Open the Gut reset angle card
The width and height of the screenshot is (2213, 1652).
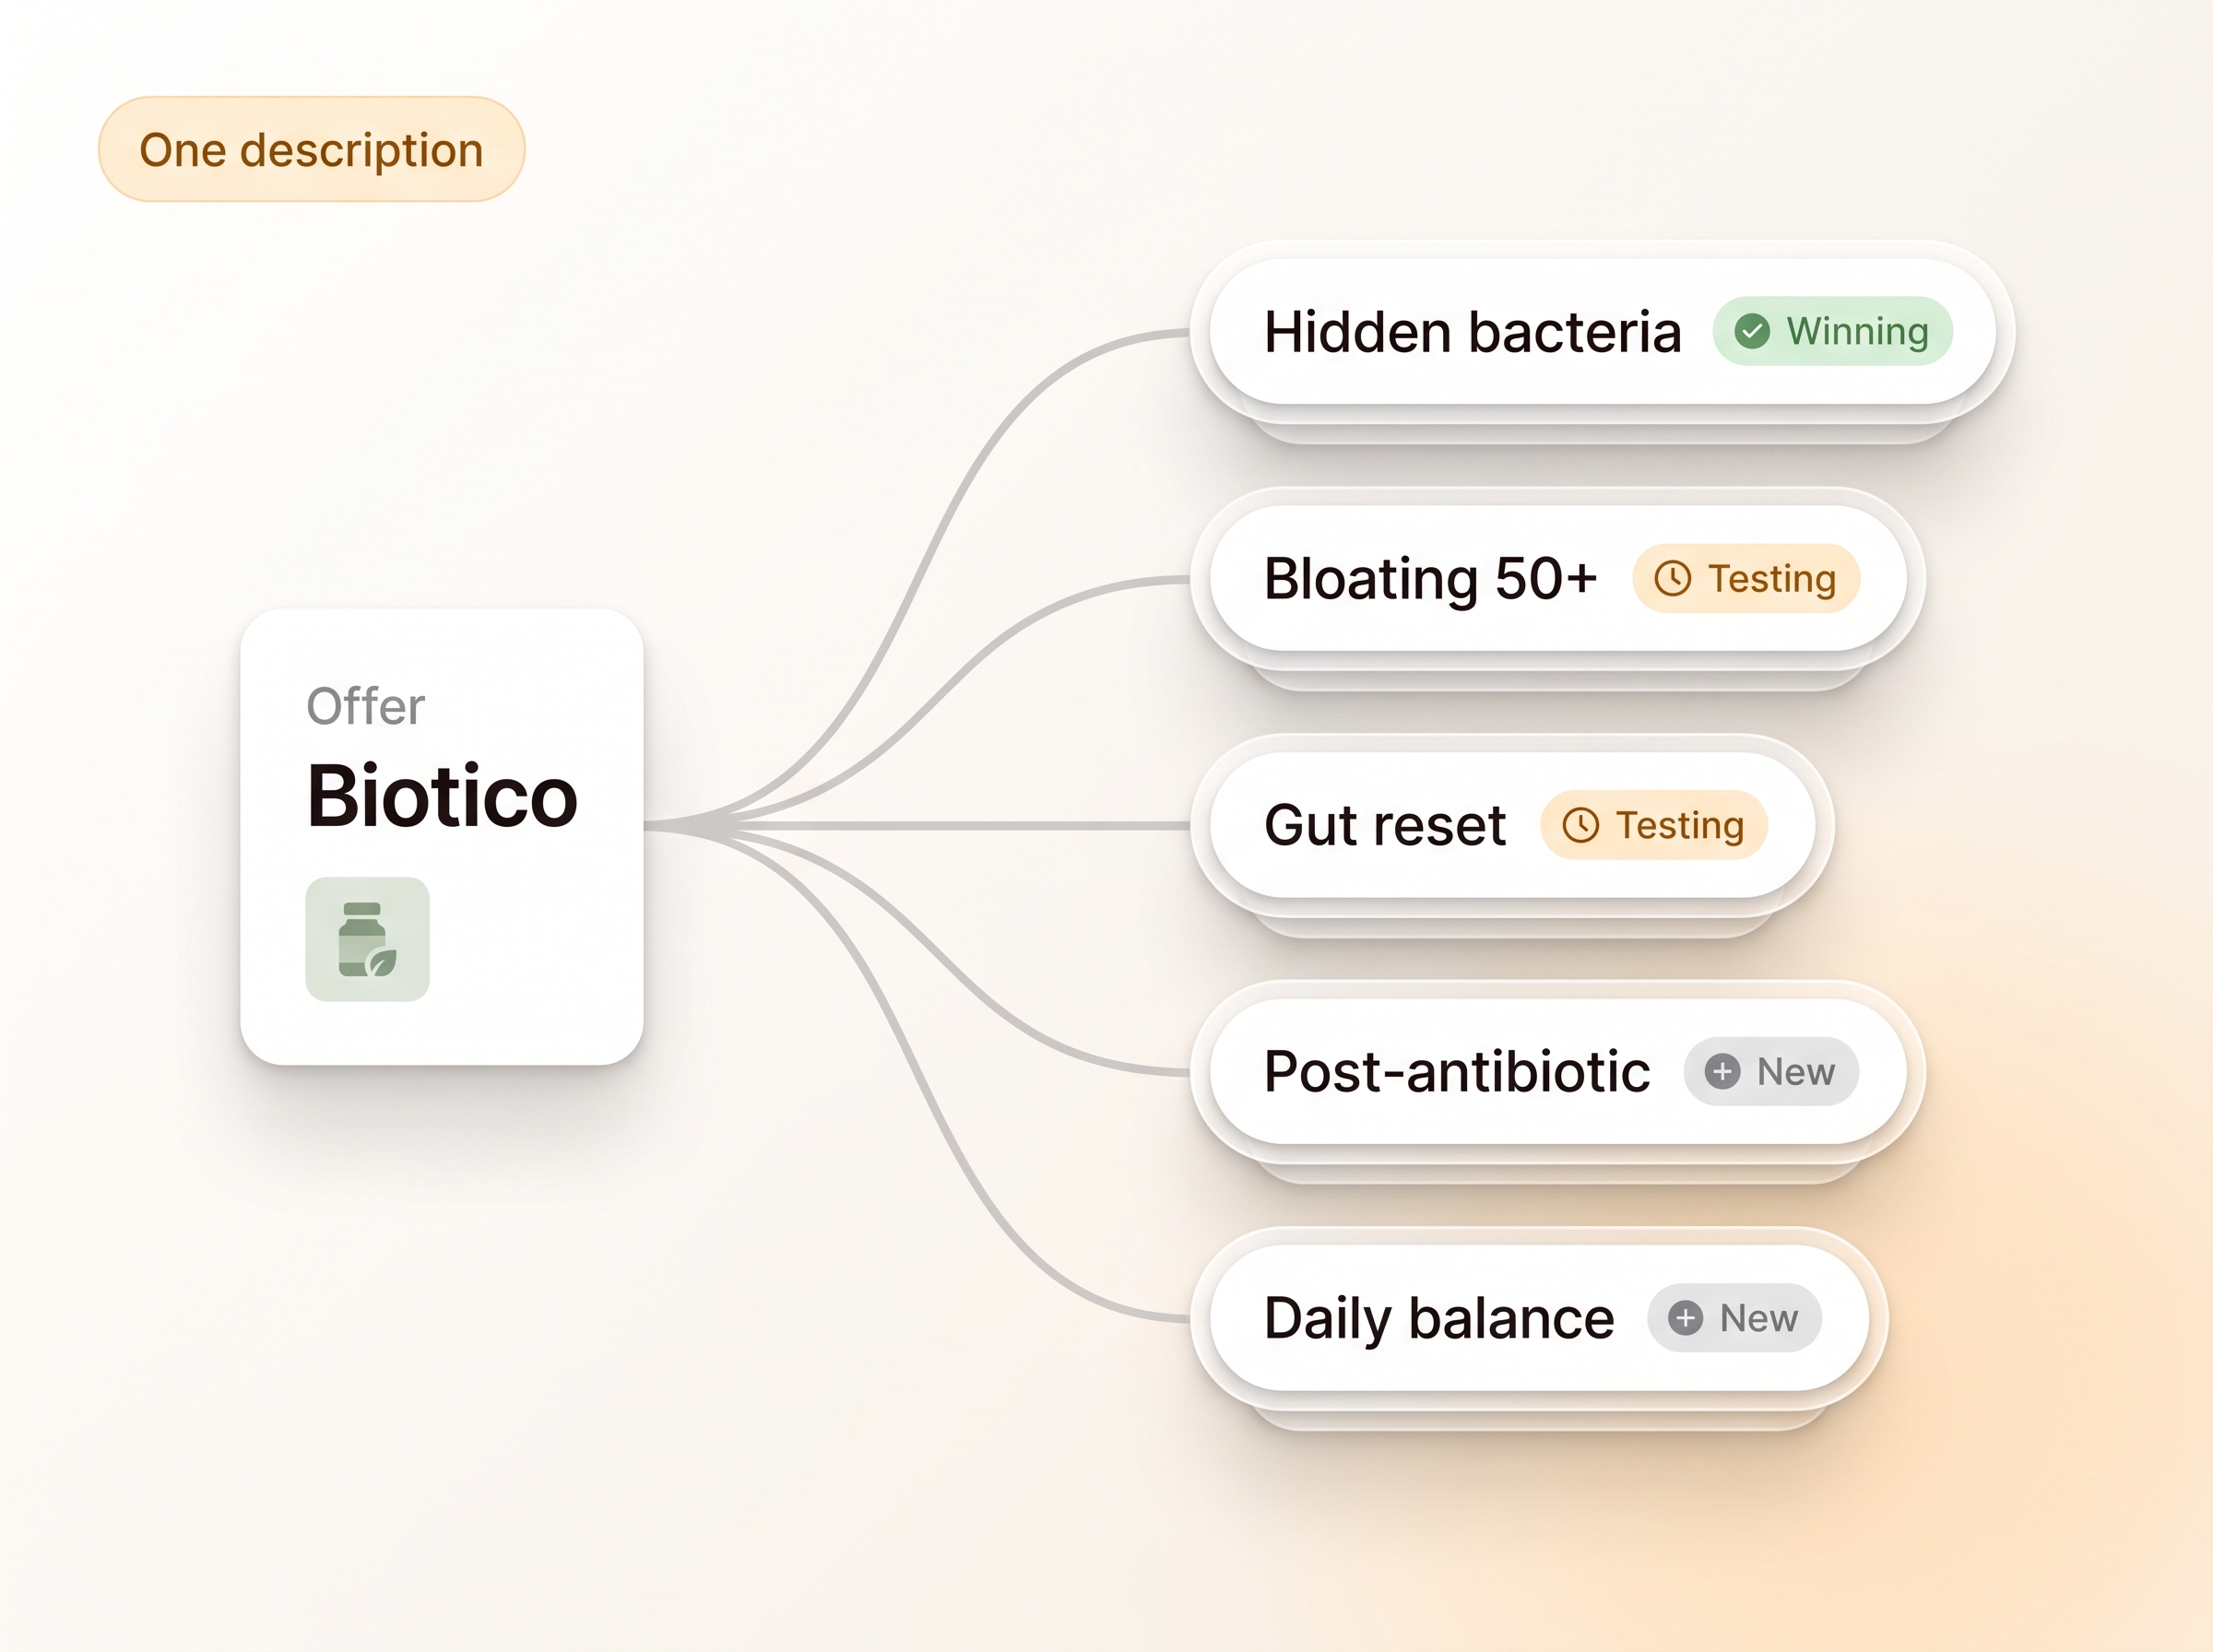click(x=1511, y=825)
